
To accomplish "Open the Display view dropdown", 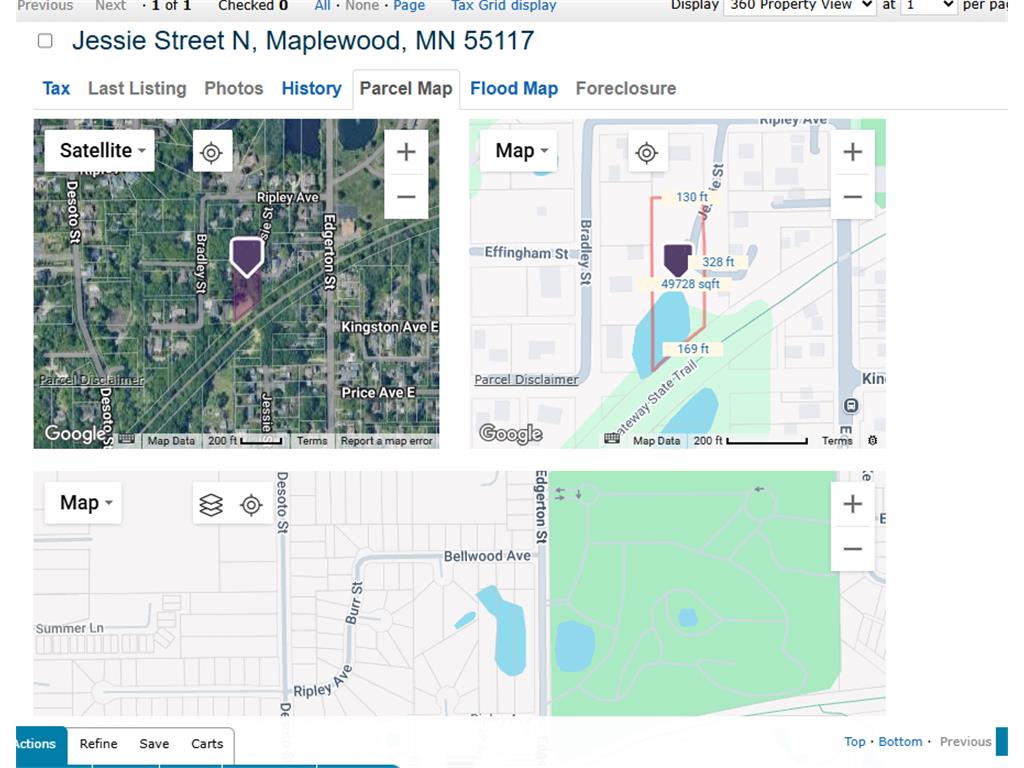I will (799, 5).
